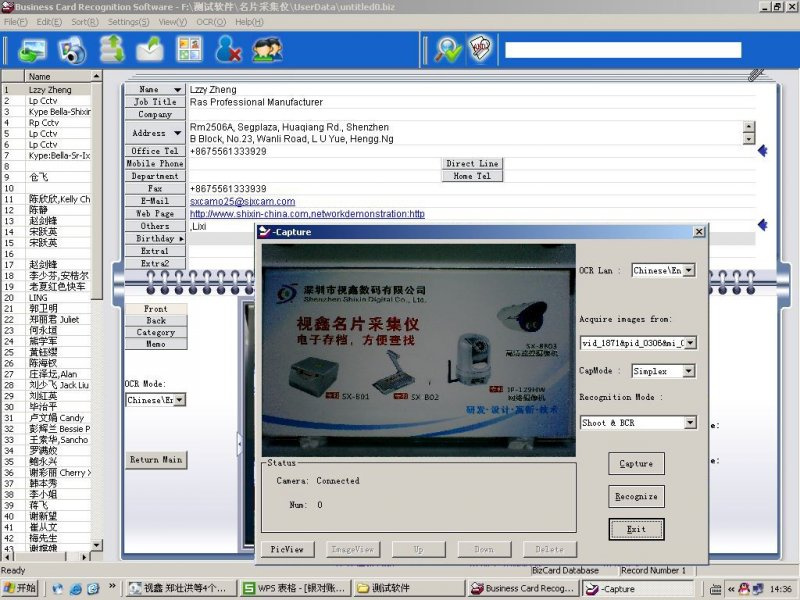Viewport: 800px width, 600px height.
Task: Switch to WPS taskbar button
Action: [294, 588]
